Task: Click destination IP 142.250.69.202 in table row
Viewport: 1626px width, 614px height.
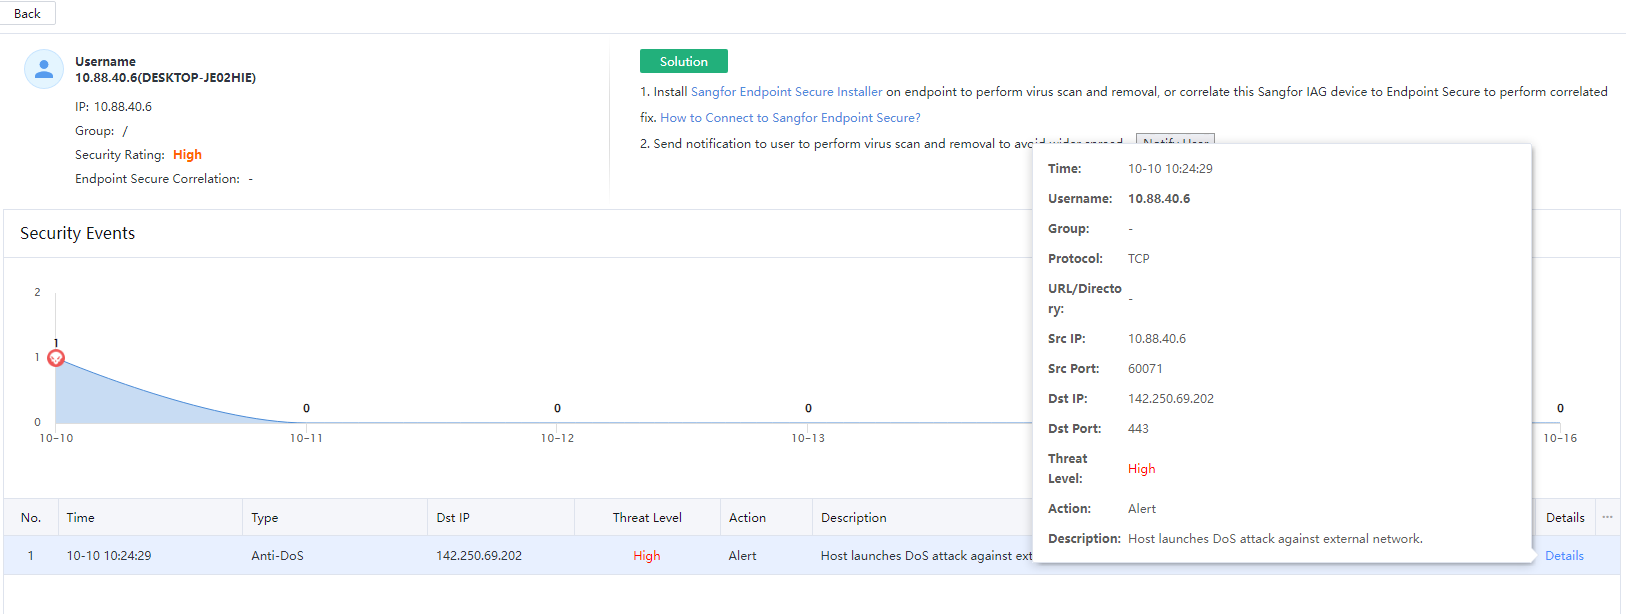Action: [x=479, y=556]
